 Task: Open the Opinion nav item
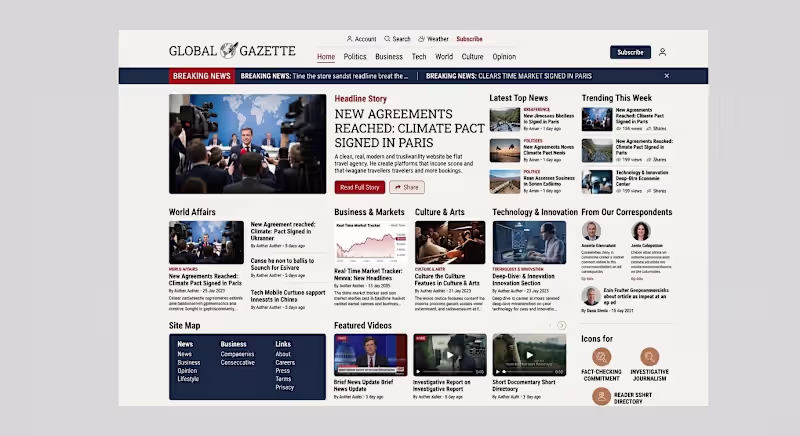click(504, 57)
